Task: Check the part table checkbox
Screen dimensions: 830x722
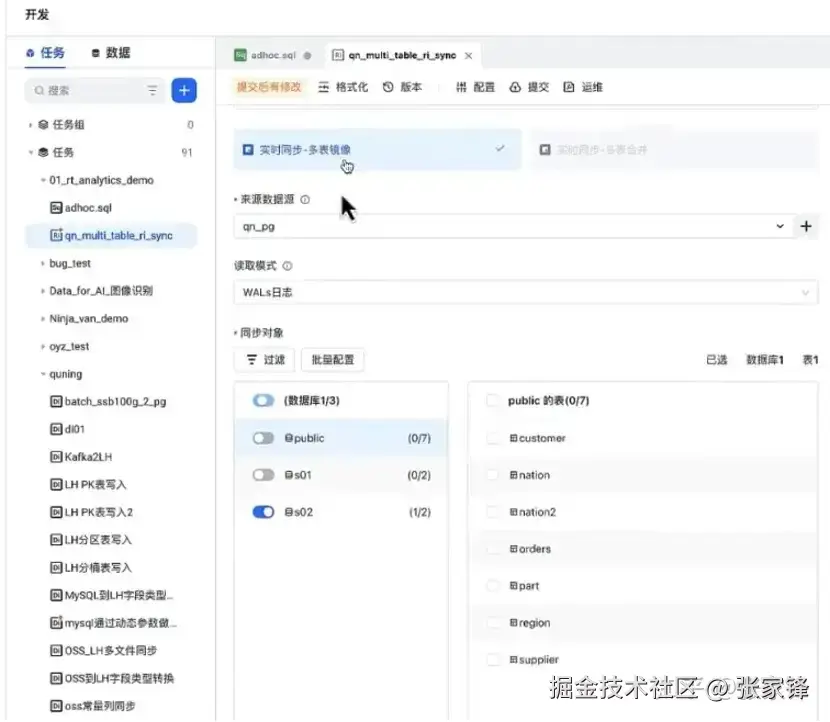Action: [x=493, y=586]
